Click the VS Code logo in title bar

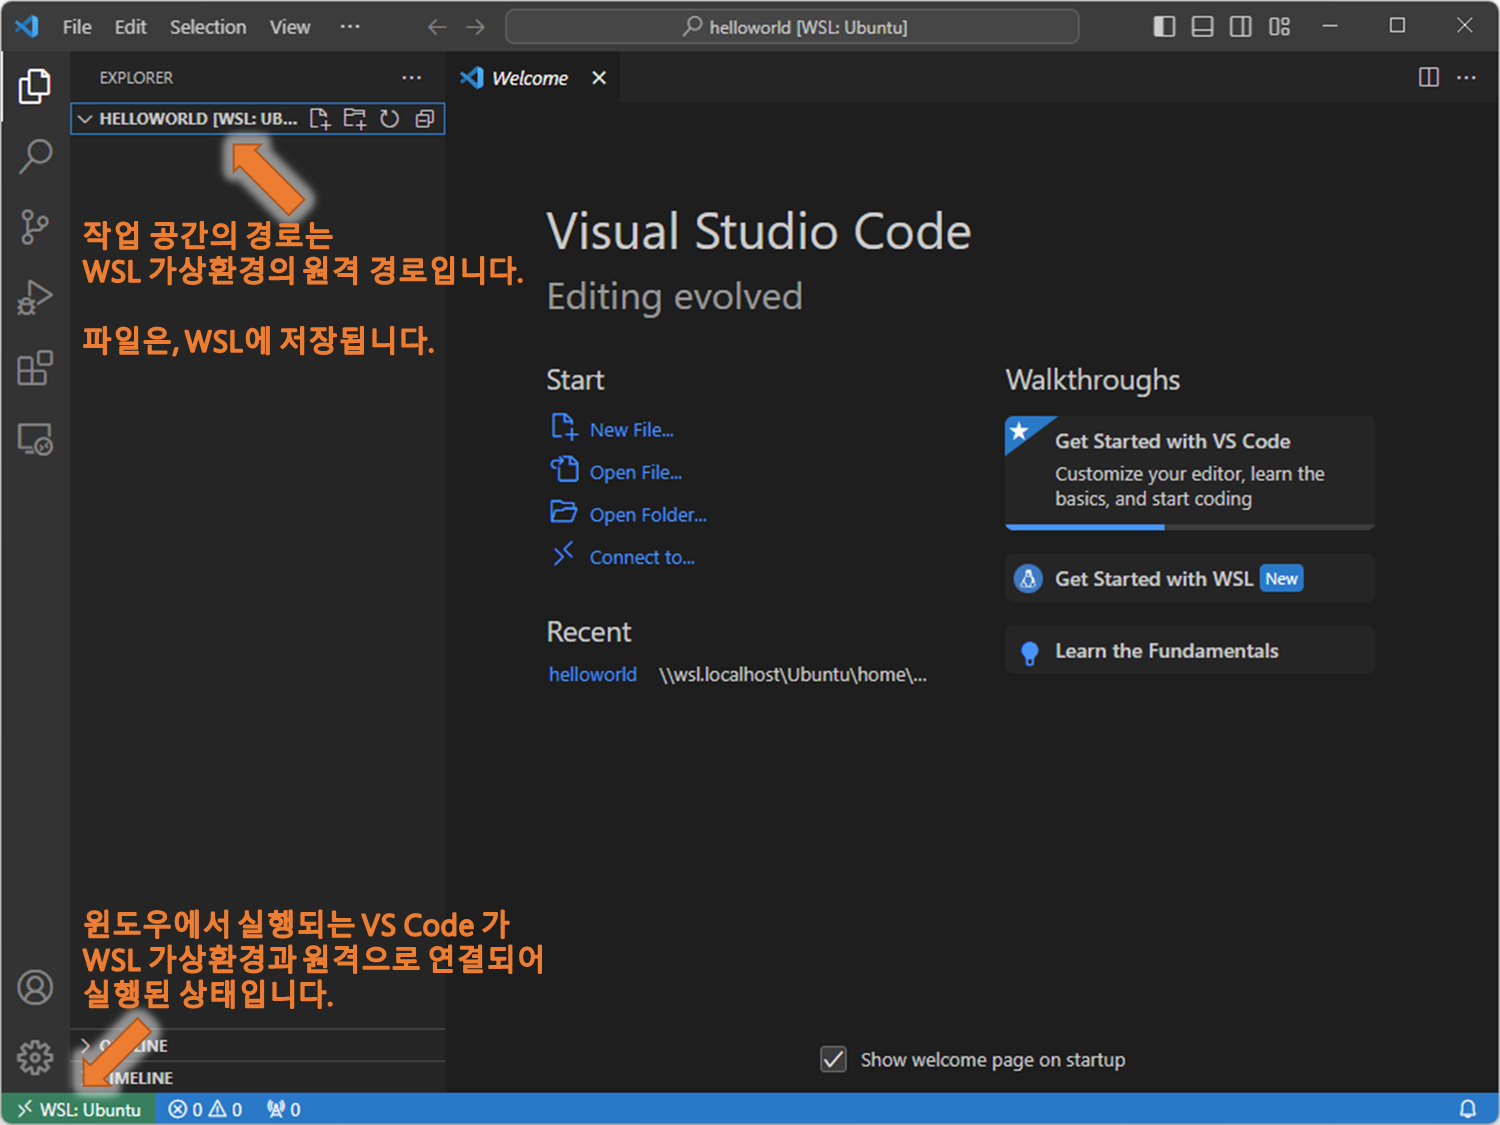27,26
